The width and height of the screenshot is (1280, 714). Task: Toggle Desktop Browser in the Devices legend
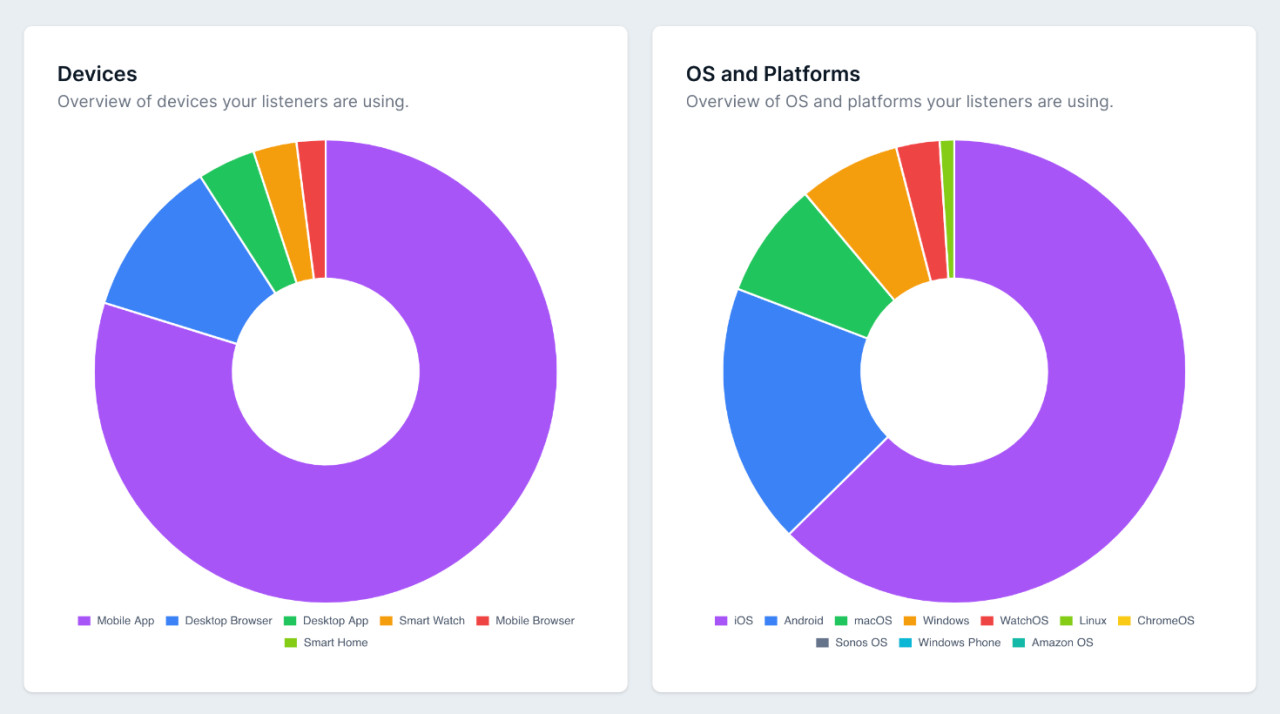pyautogui.click(x=218, y=621)
